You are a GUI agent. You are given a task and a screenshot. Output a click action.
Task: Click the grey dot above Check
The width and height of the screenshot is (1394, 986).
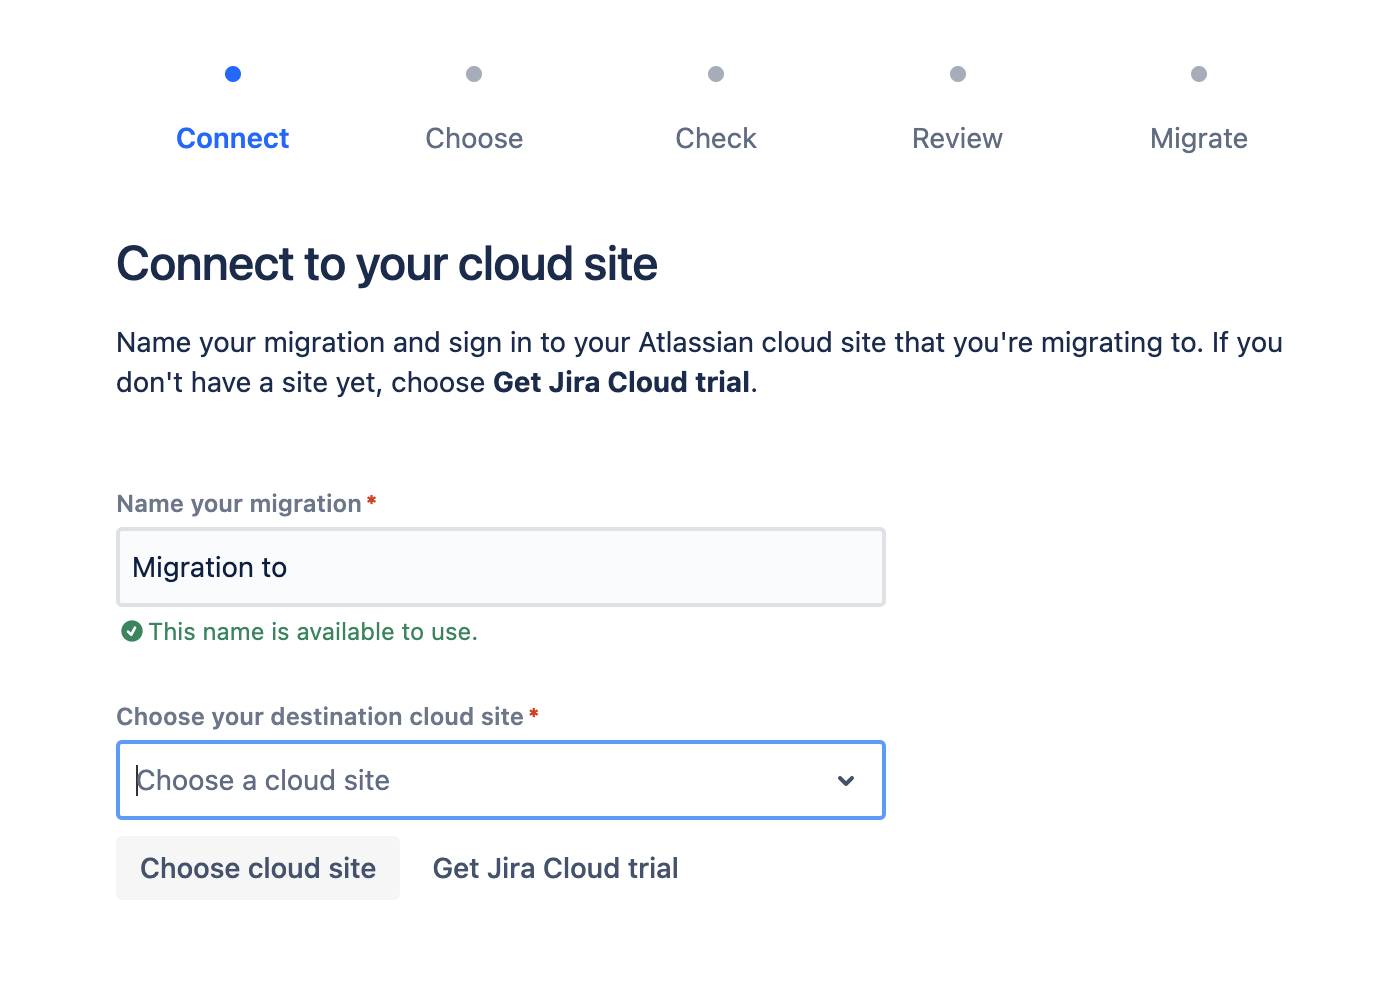(x=716, y=74)
